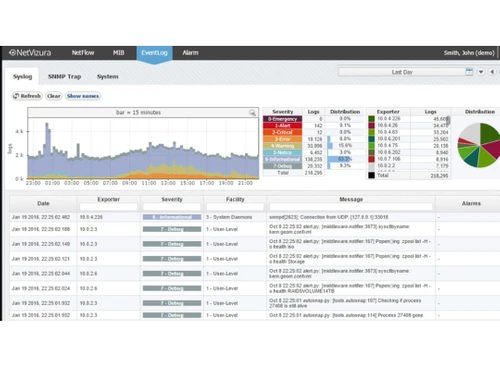Screen dimensions: 500x375
Task: Select the 3-Error severity label
Action: [x=283, y=139]
